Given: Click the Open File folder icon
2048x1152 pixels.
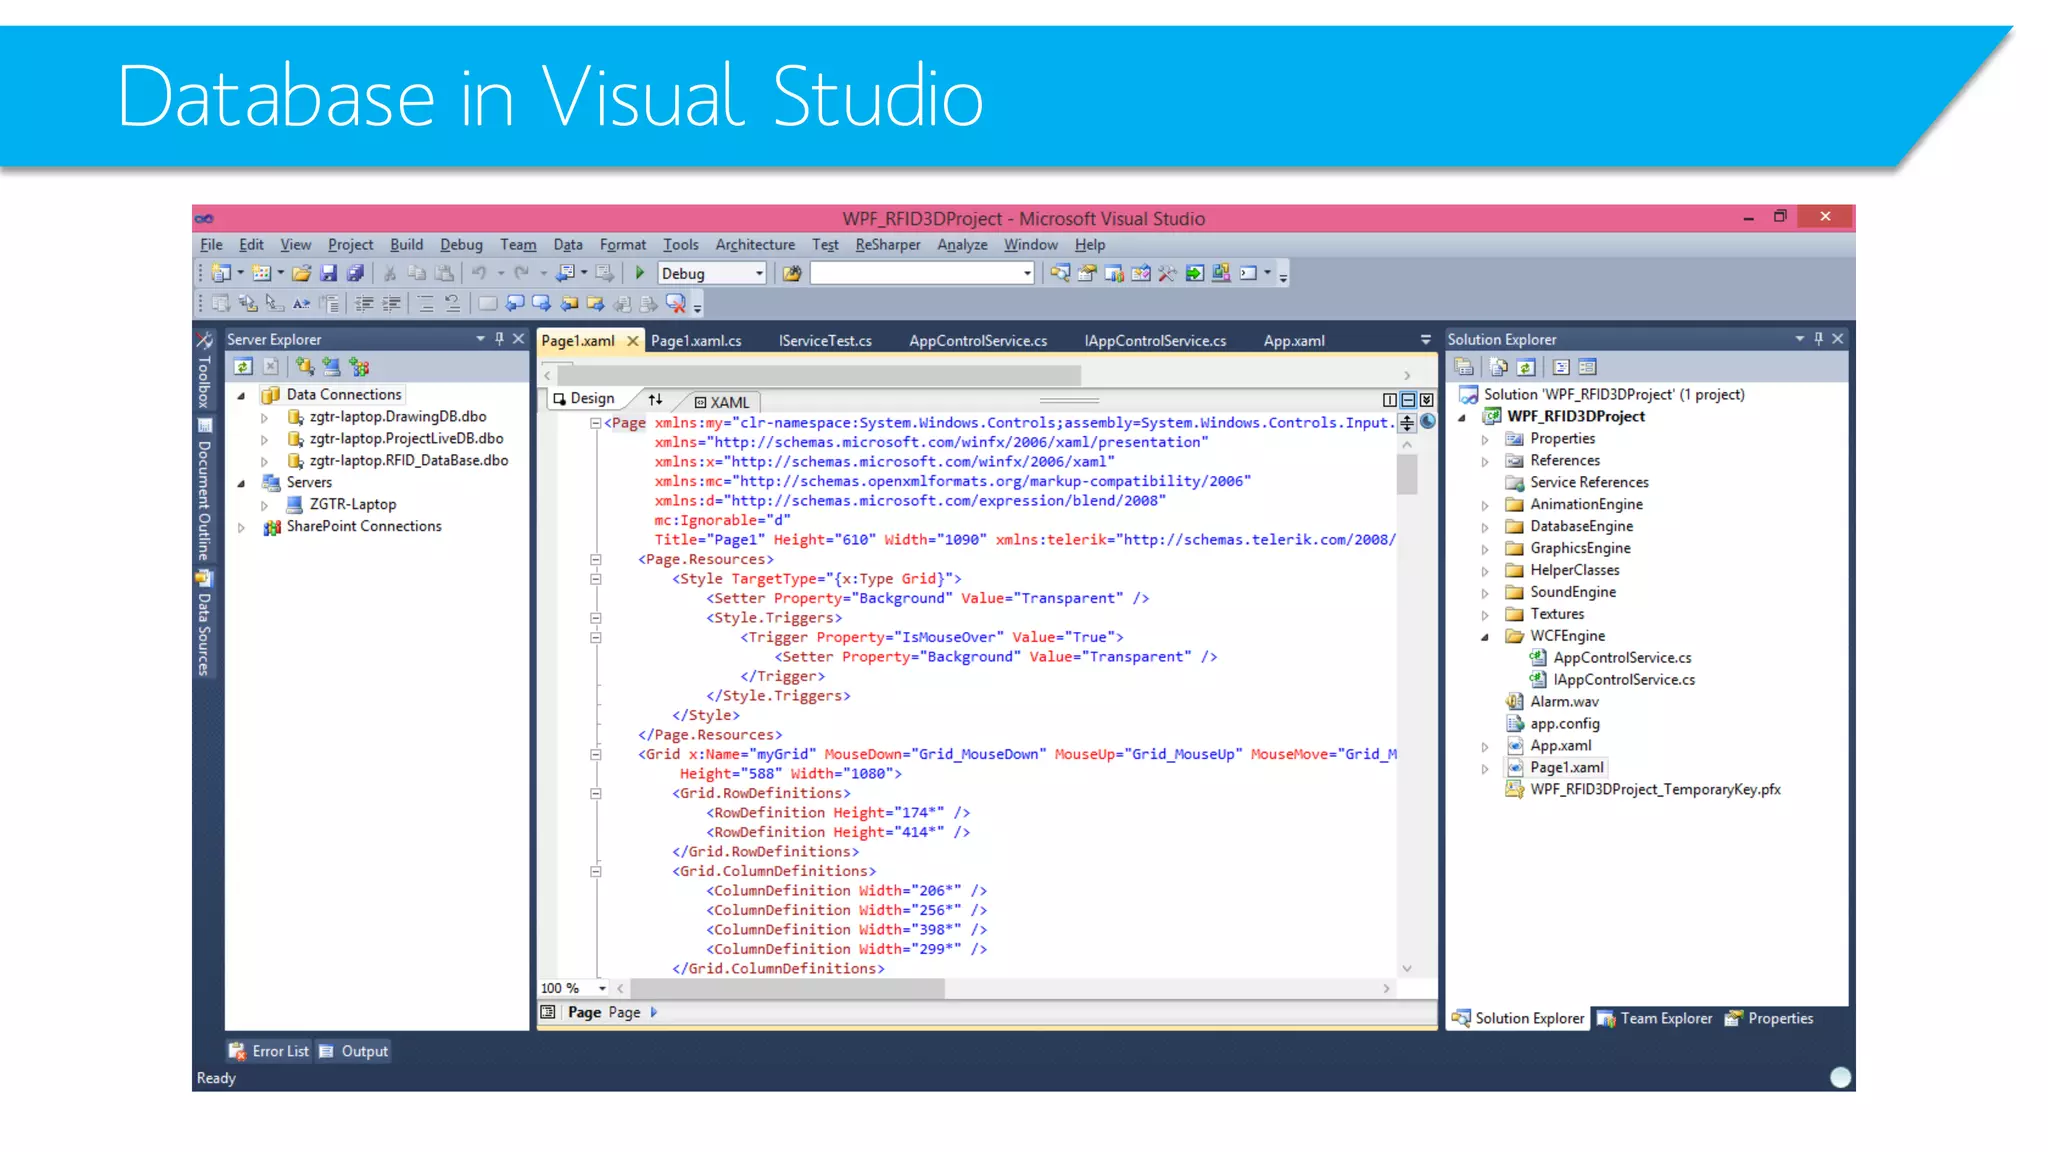Looking at the screenshot, I should click(301, 273).
